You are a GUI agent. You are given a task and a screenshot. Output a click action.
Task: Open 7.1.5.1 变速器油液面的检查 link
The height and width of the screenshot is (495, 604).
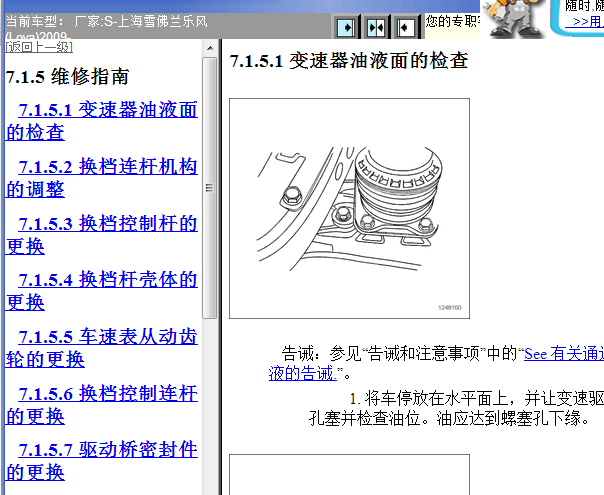pos(102,121)
